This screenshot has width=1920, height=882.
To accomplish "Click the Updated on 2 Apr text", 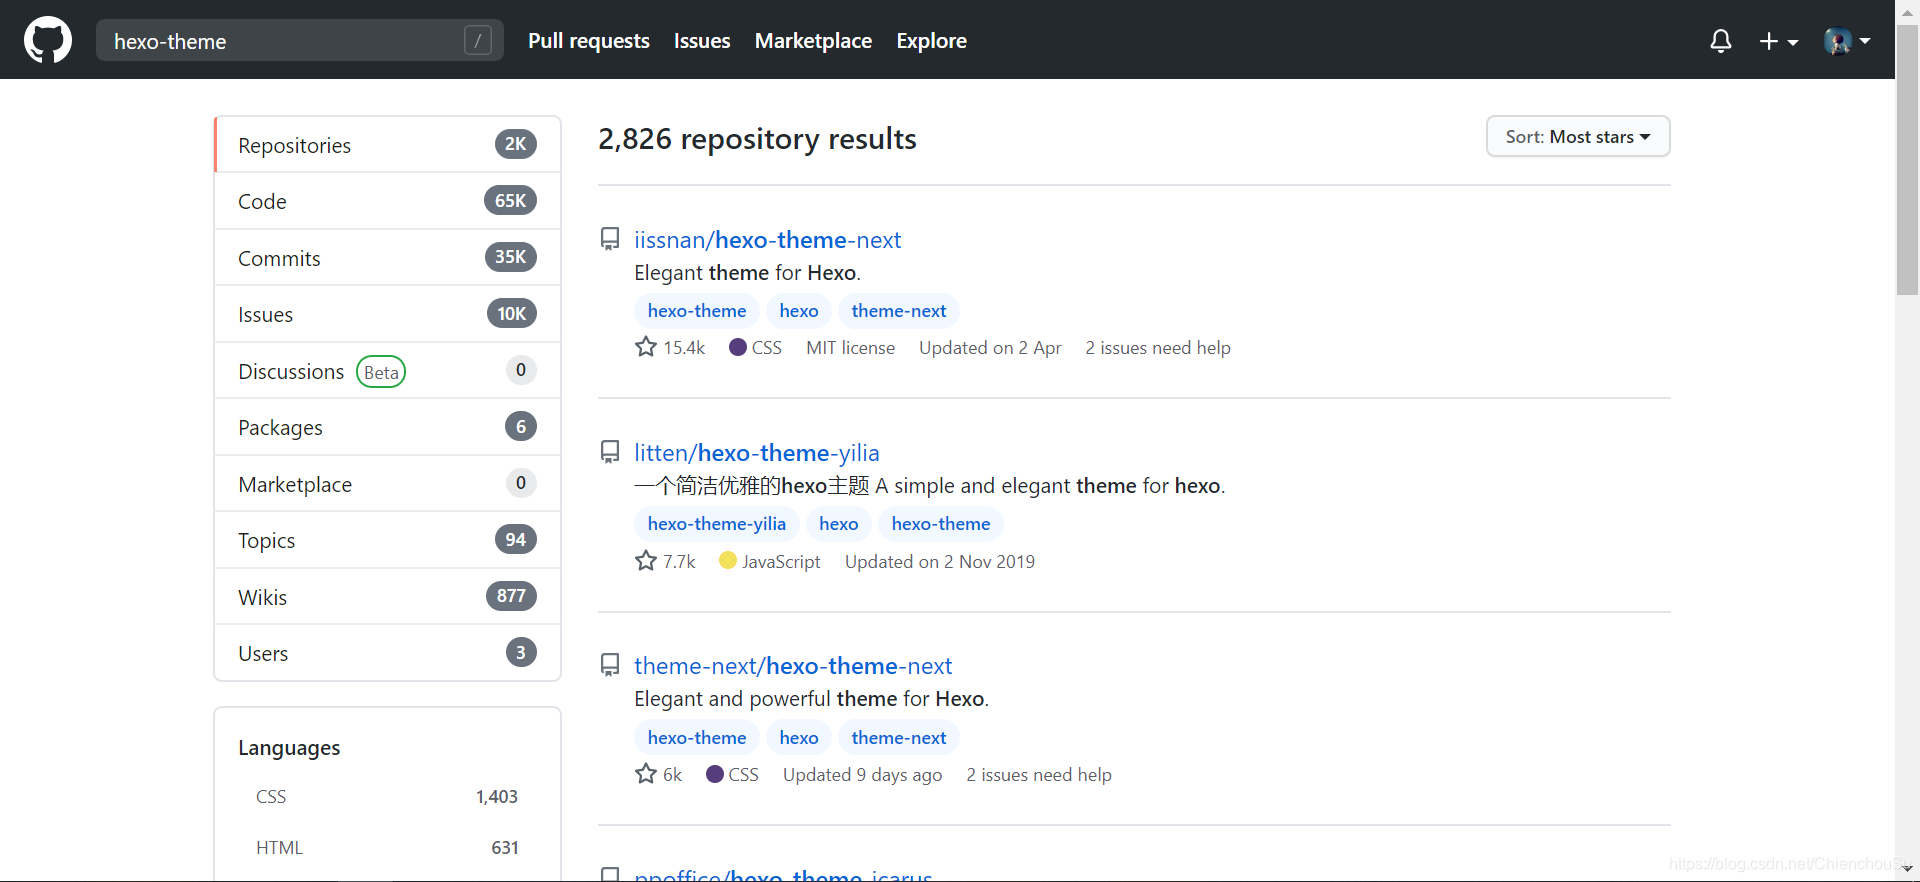I will pyautogui.click(x=990, y=348).
